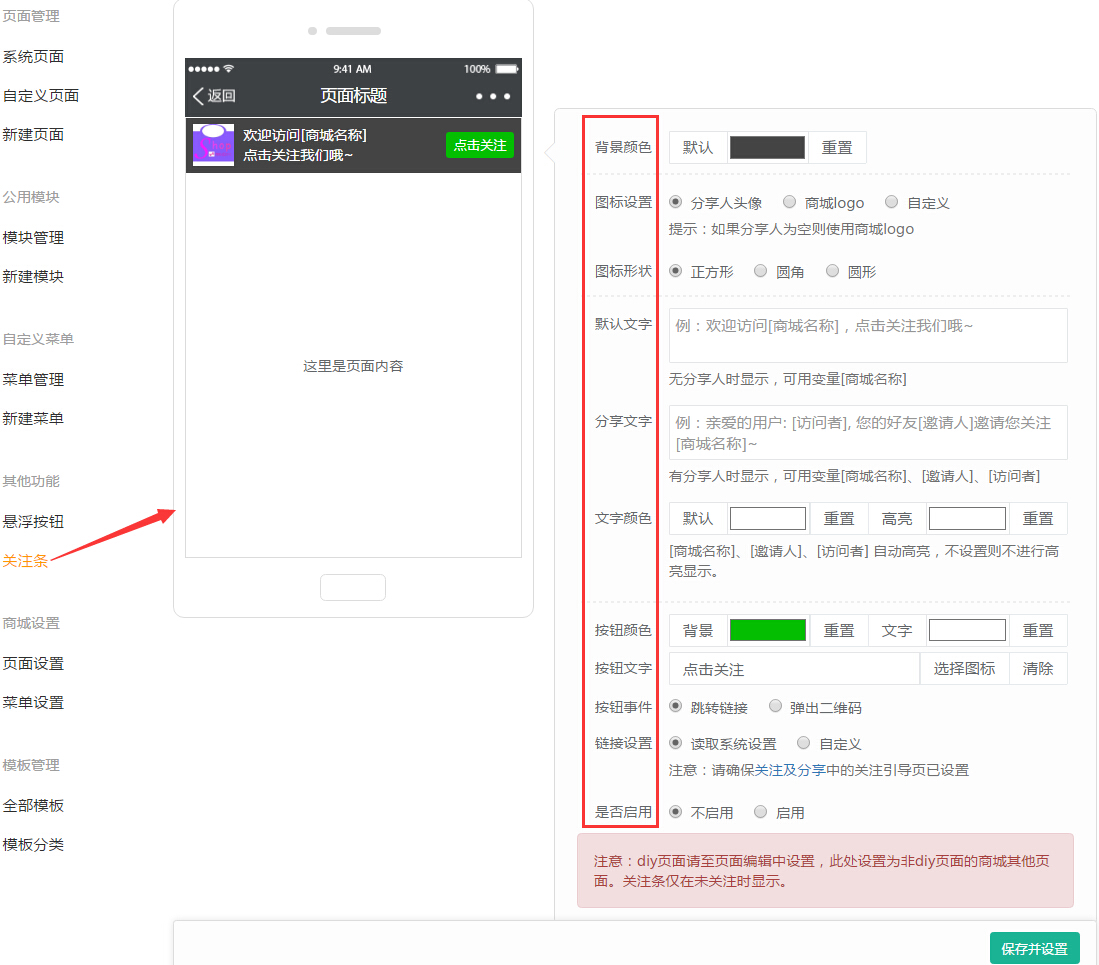The width and height of the screenshot is (1099, 965).
Task: Click 清除 beside the button text
Action: pos(1037,669)
